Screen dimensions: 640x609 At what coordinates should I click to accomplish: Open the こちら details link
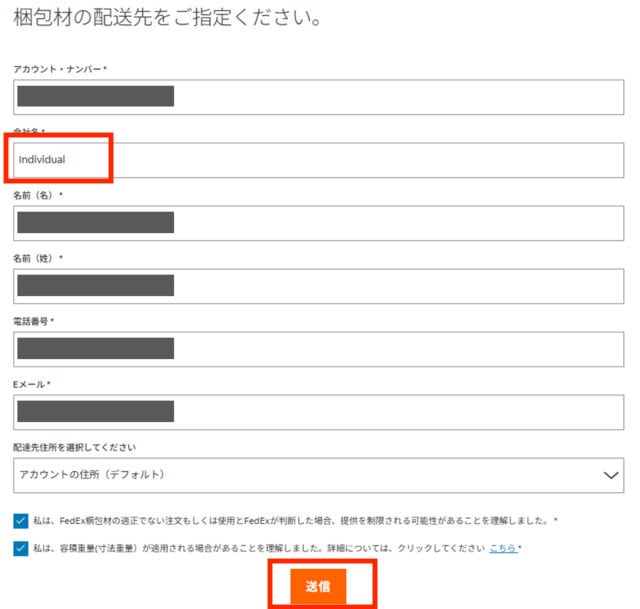pyautogui.click(x=502, y=548)
